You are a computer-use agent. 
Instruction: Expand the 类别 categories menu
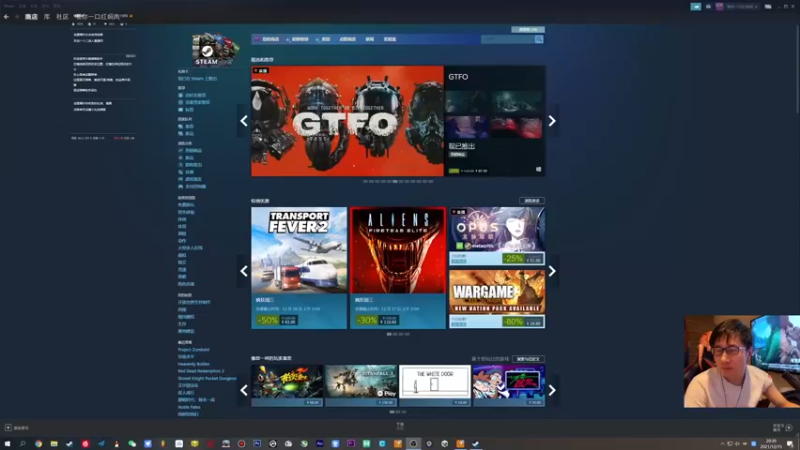pos(324,39)
